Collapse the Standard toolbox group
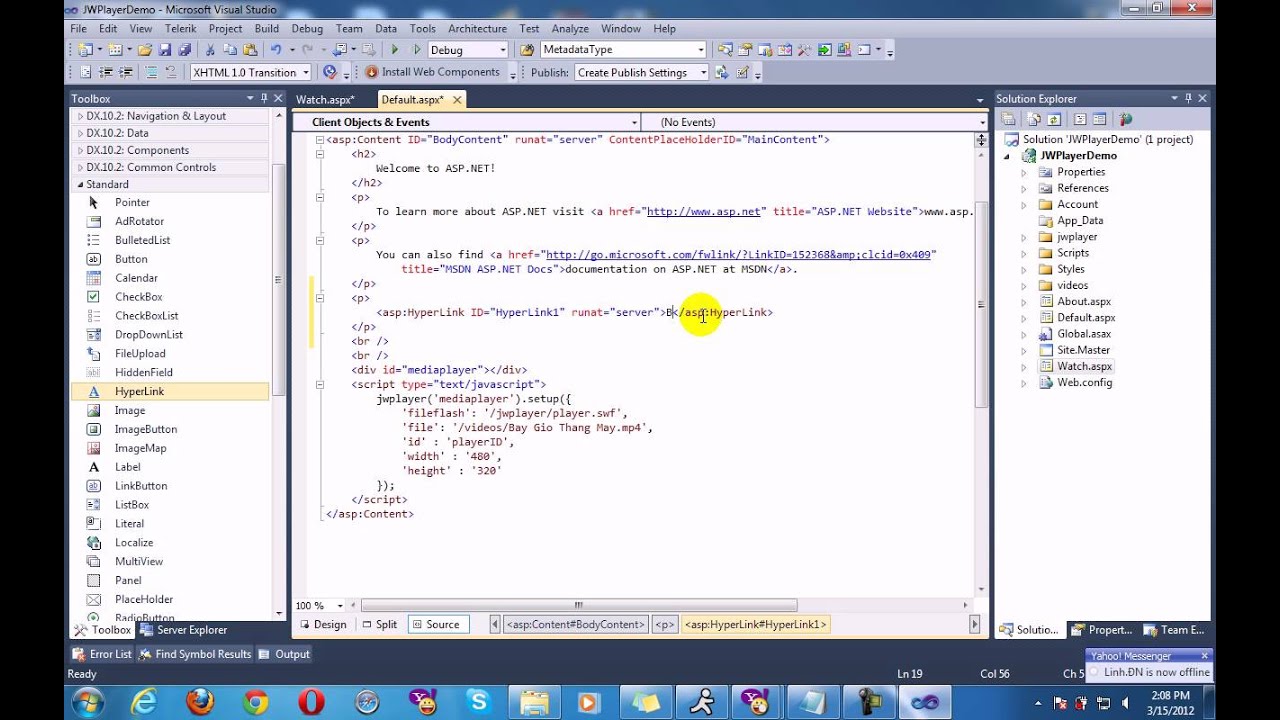The width and height of the screenshot is (1280, 720). 80,184
